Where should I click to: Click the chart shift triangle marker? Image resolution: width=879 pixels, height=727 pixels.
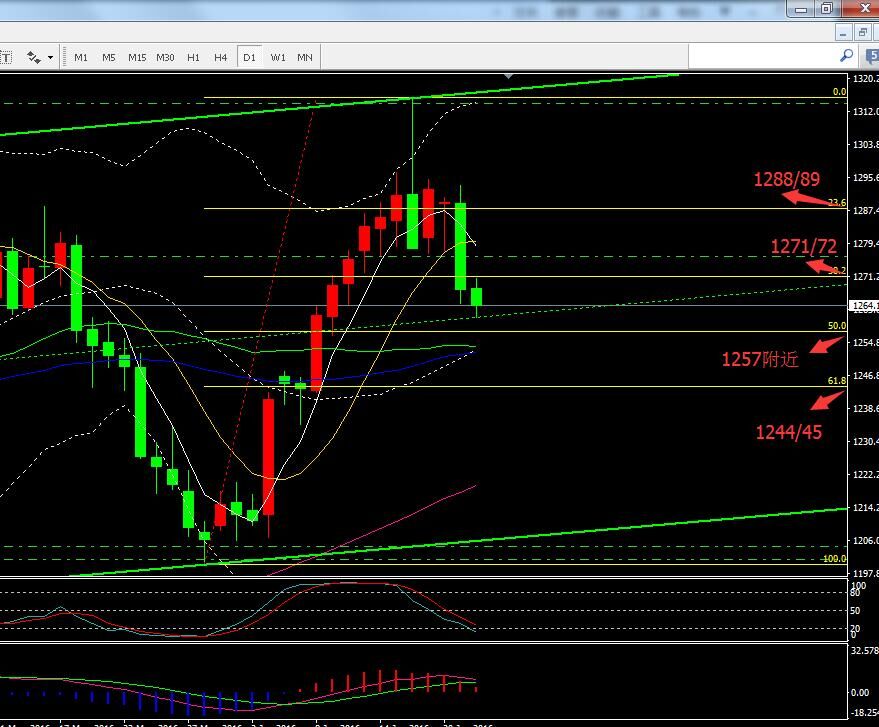pyautogui.click(x=510, y=75)
